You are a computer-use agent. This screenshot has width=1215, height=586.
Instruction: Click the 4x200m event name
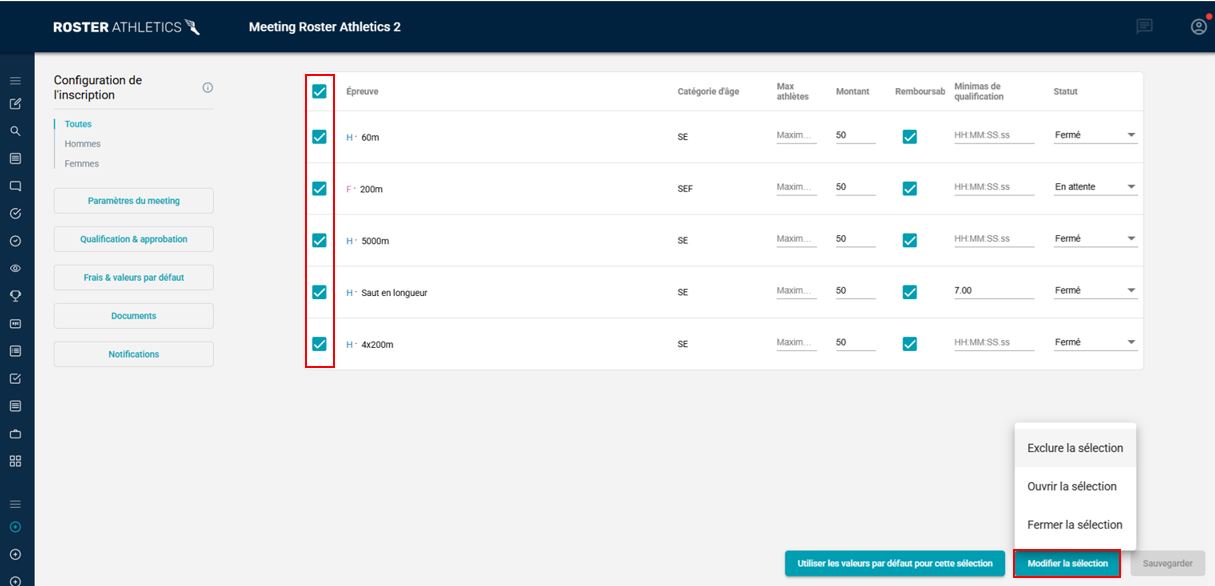(377, 345)
